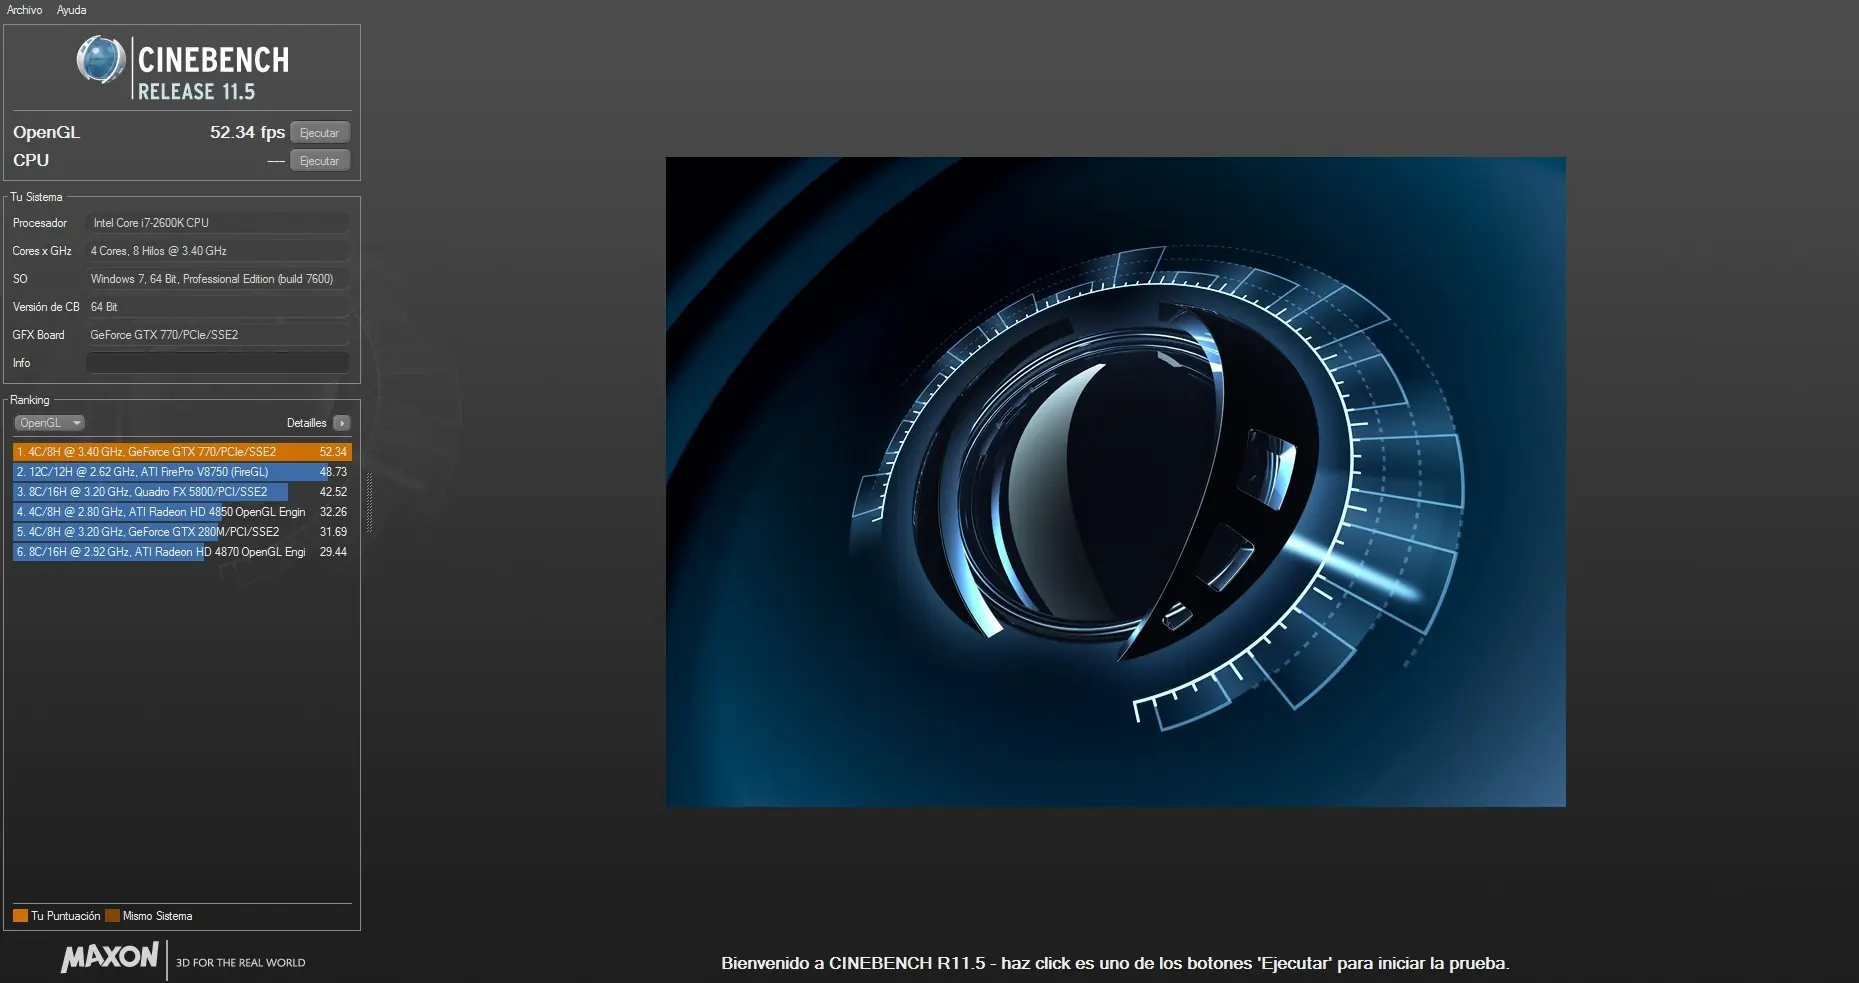Select ranking row 4 Radeon HD 4850
1859x983 pixels.
pyautogui.click(x=182, y=512)
